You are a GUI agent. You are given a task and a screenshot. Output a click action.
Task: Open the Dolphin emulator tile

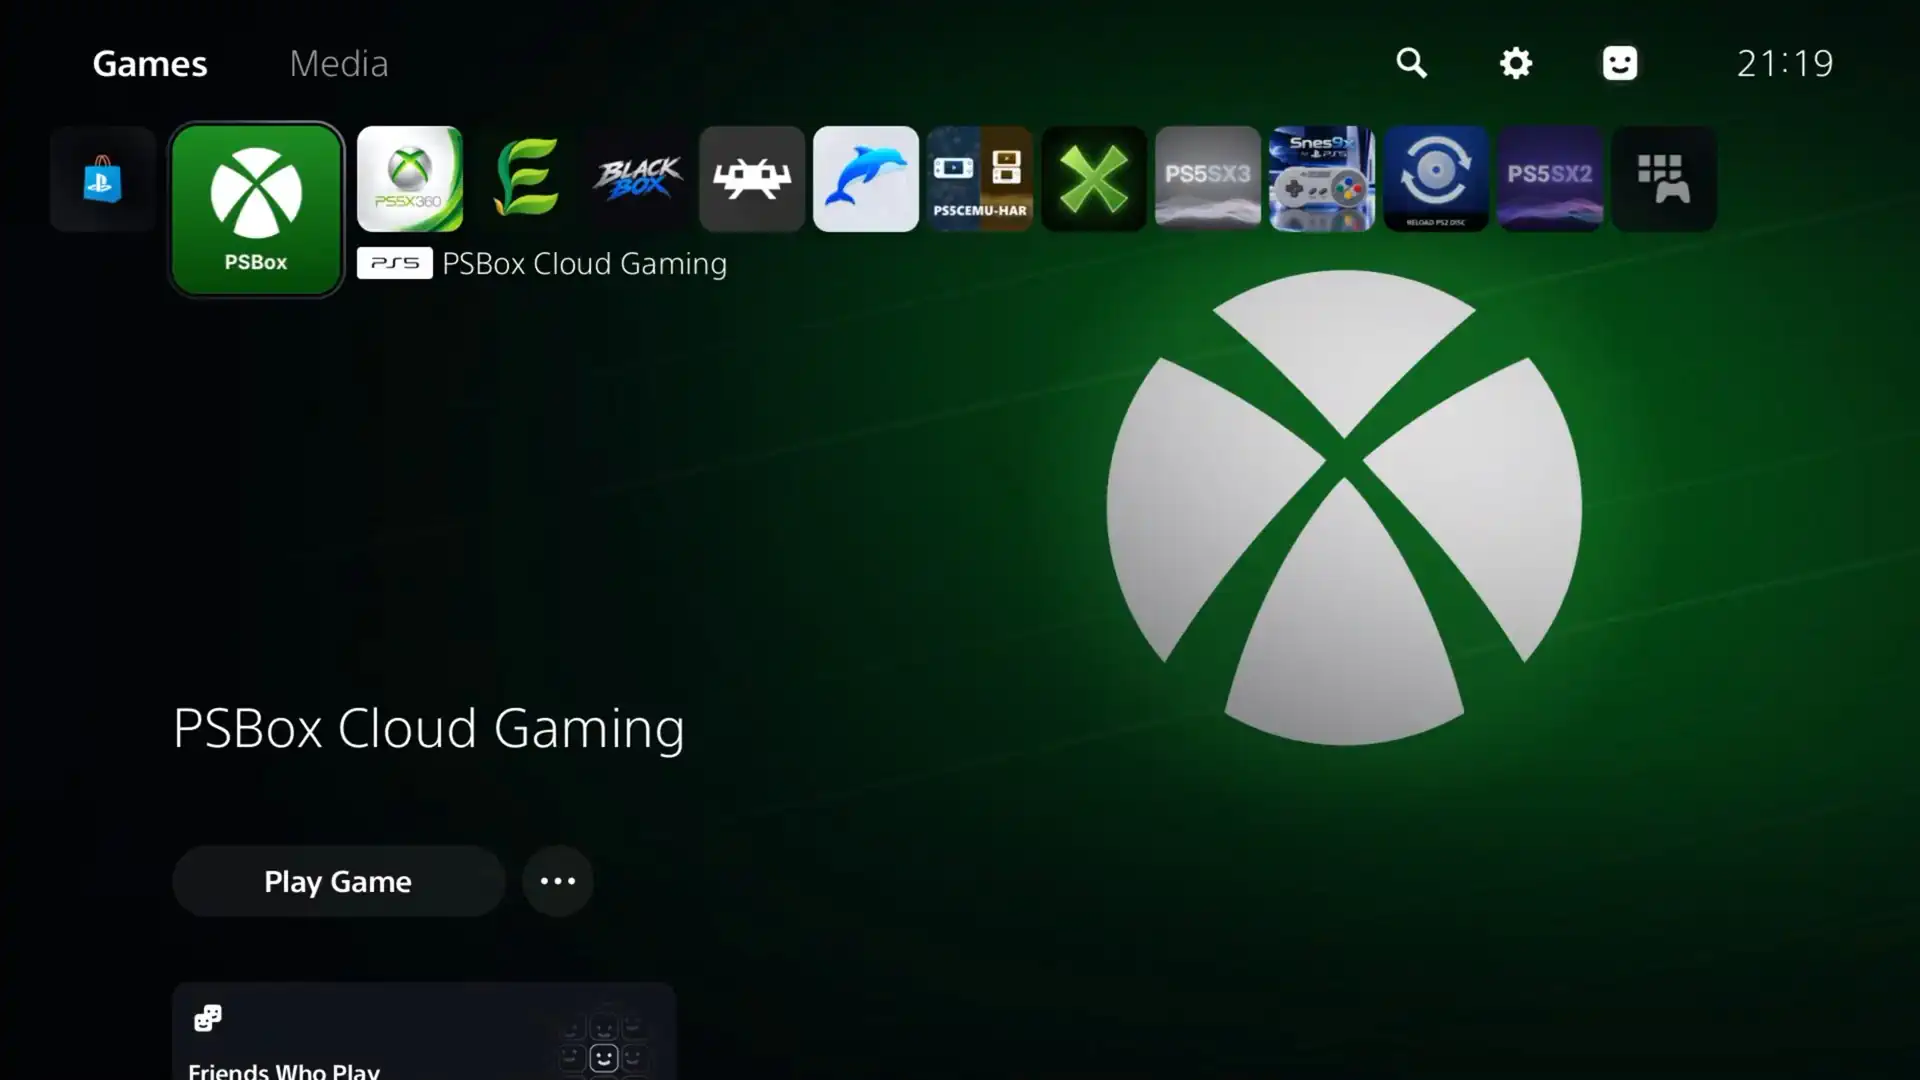point(866,179)
